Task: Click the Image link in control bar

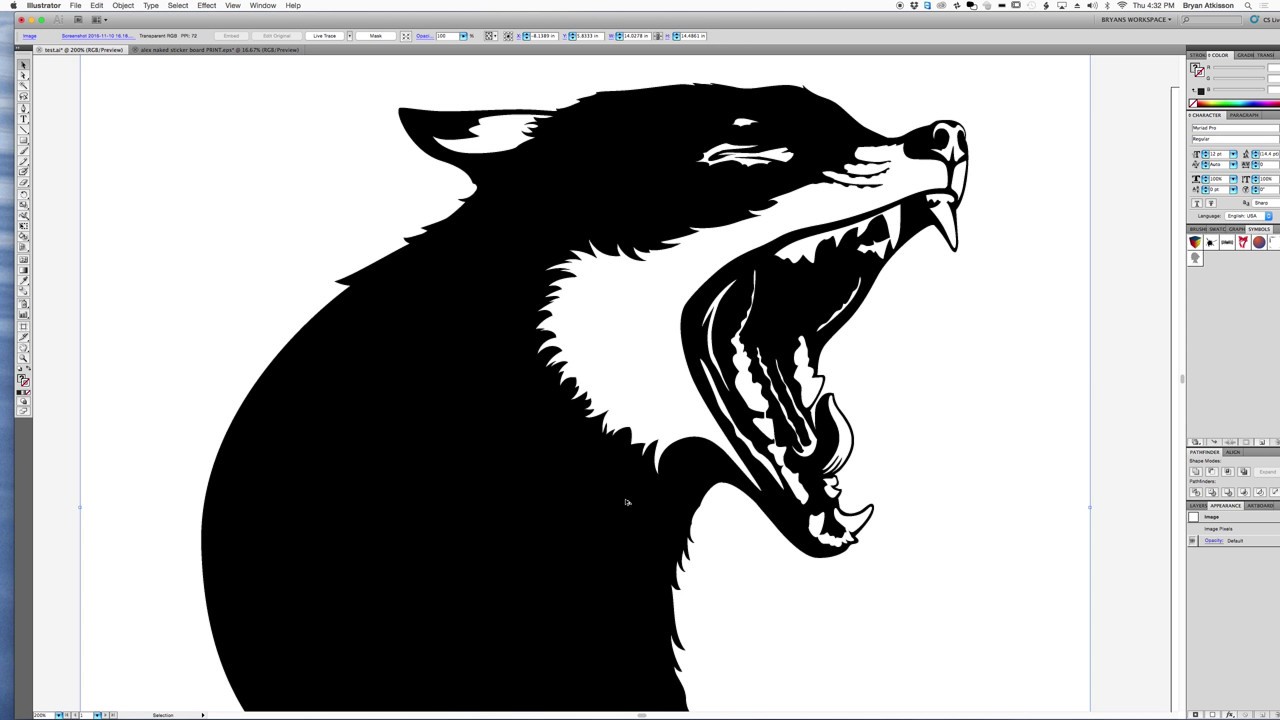Action: (x=30, y=36)
